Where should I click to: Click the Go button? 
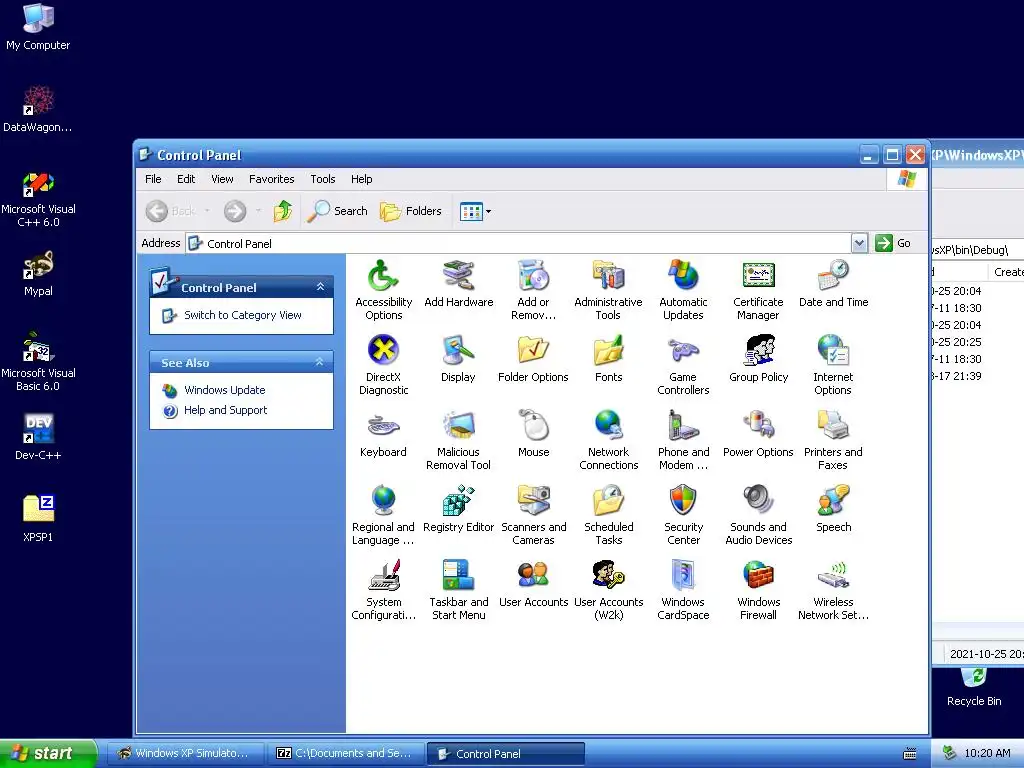(893, 244)
